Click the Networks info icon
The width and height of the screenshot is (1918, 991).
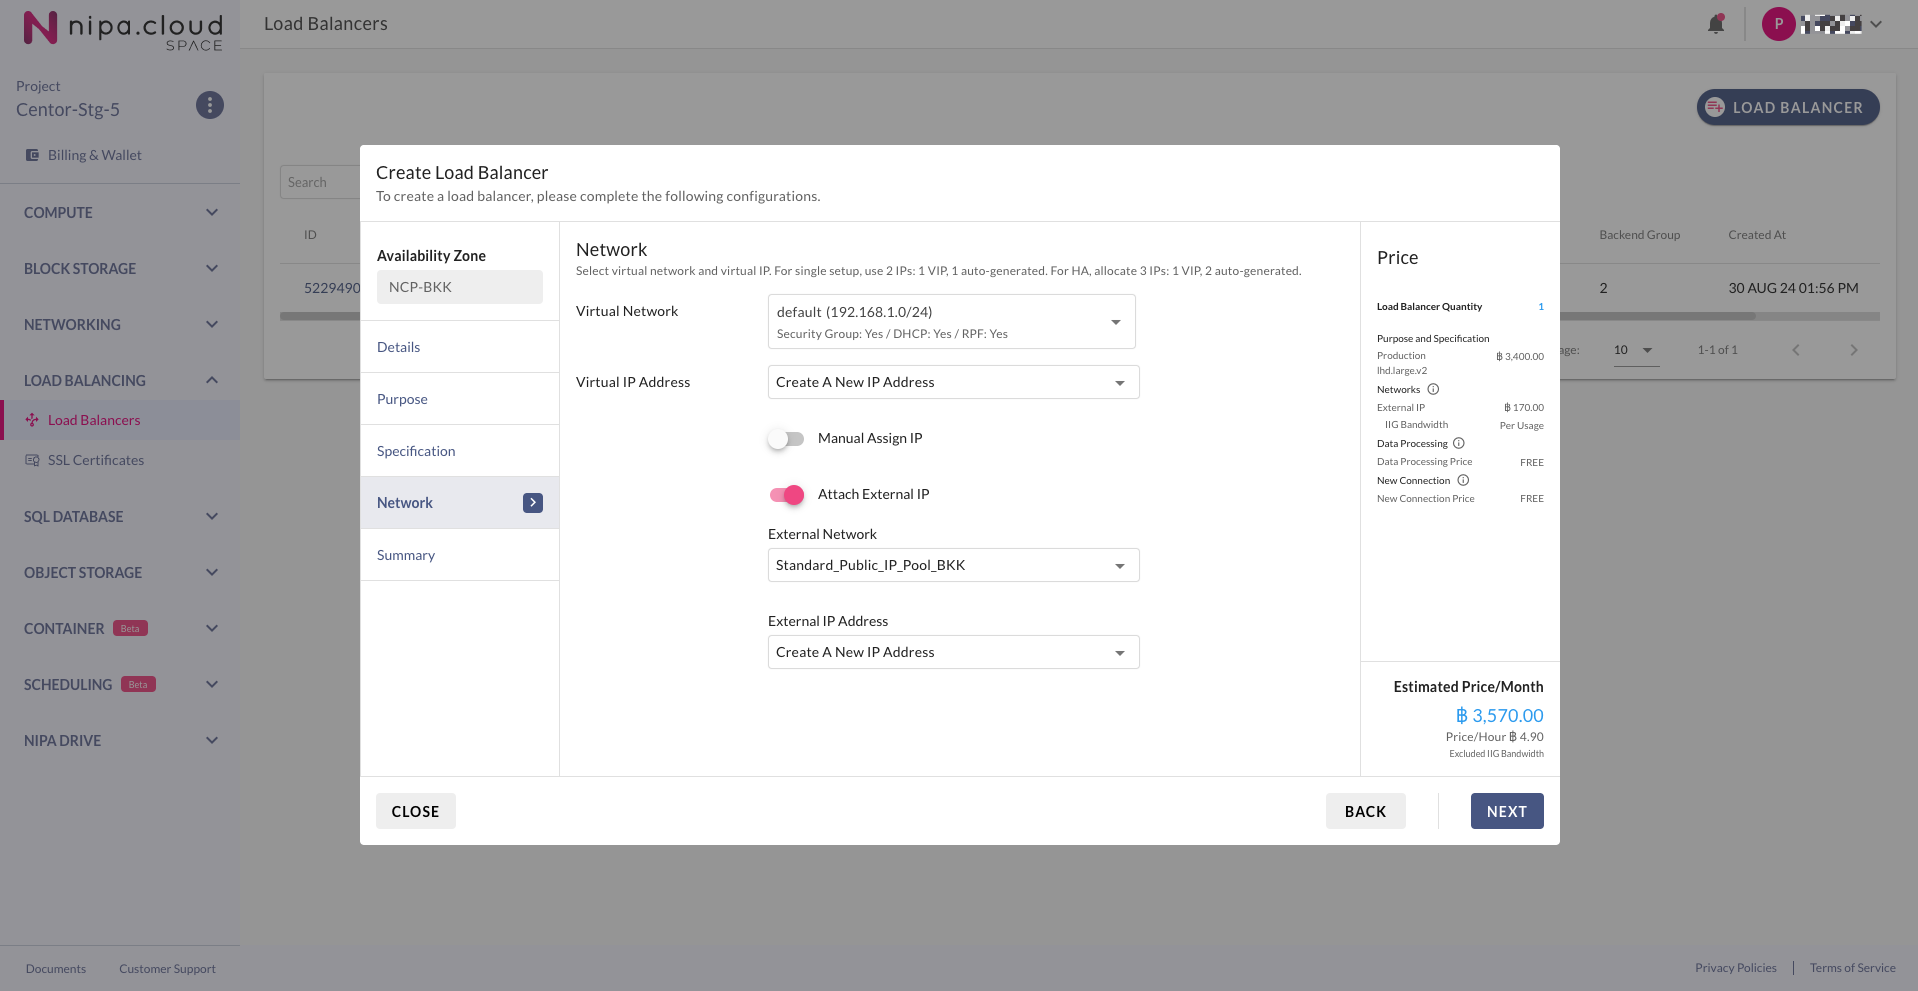tap(1433, 389)
